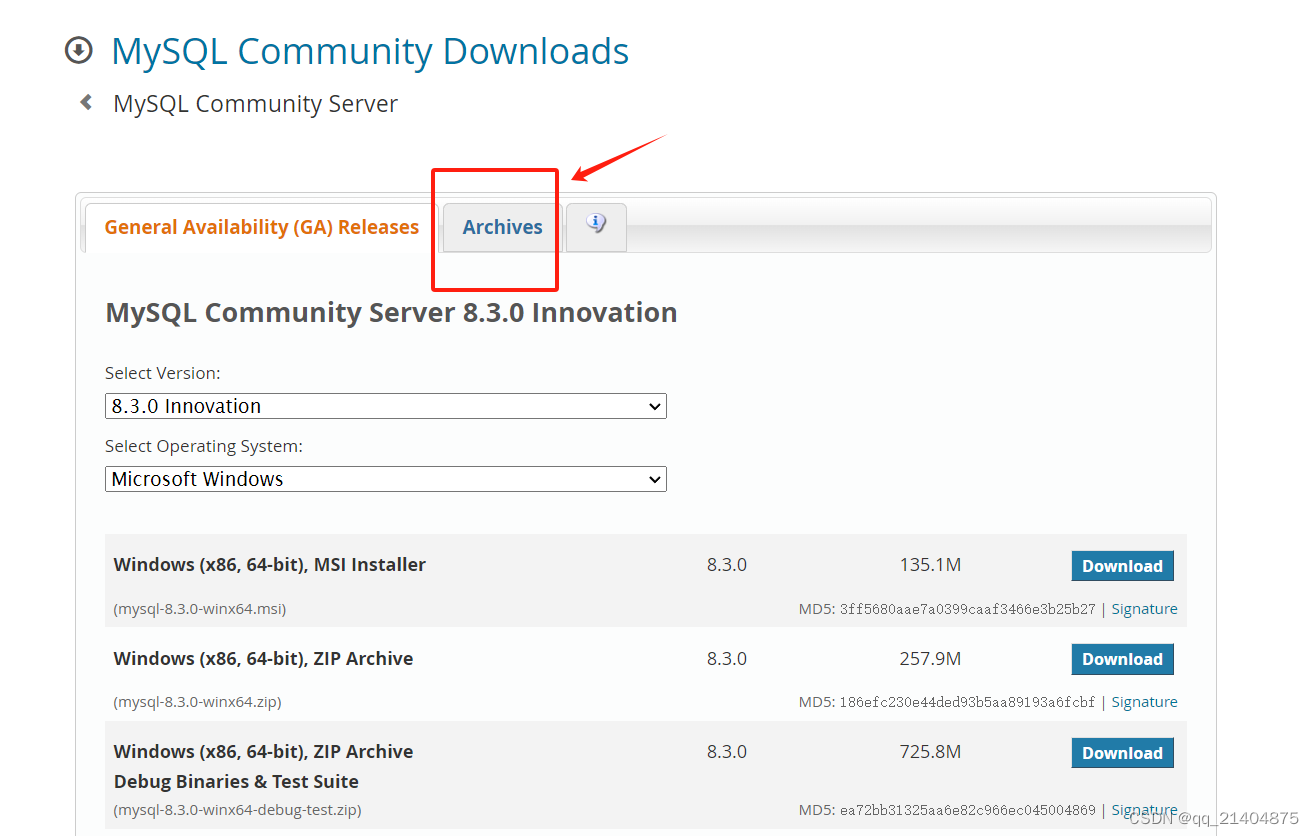Open the Select Version dropdown
This screenshot has height=836, width=1314.
click(x=385, y=406)
